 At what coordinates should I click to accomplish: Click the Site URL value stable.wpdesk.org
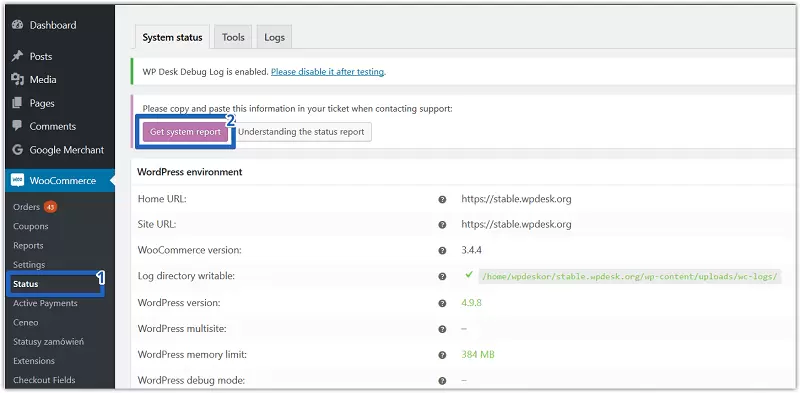tap(516, 225)
